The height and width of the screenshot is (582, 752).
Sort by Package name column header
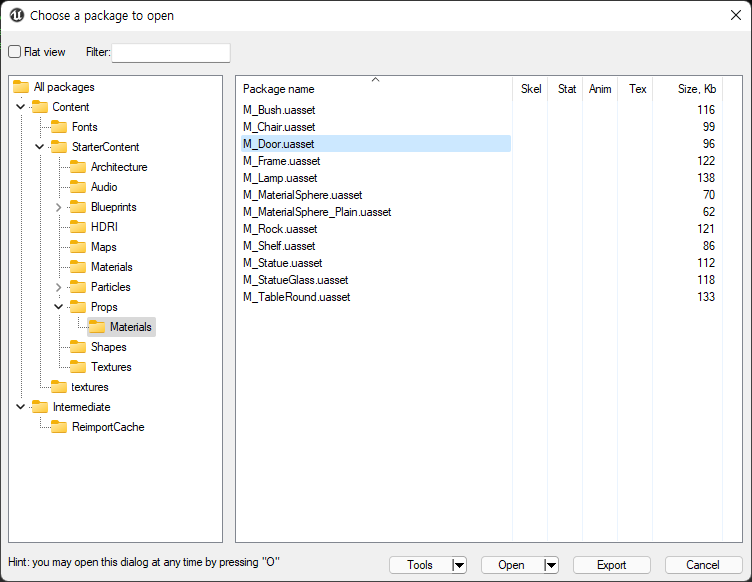tap(374, 89)
